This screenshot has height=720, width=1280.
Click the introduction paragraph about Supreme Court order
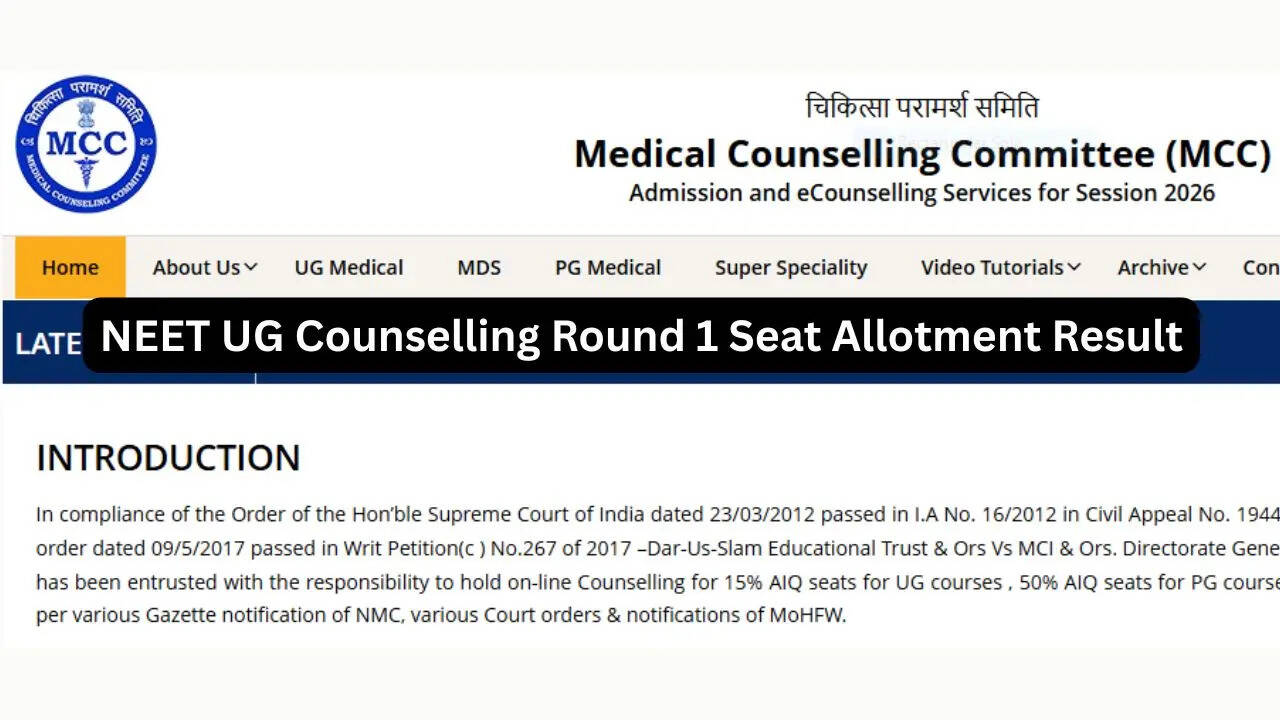658,565
